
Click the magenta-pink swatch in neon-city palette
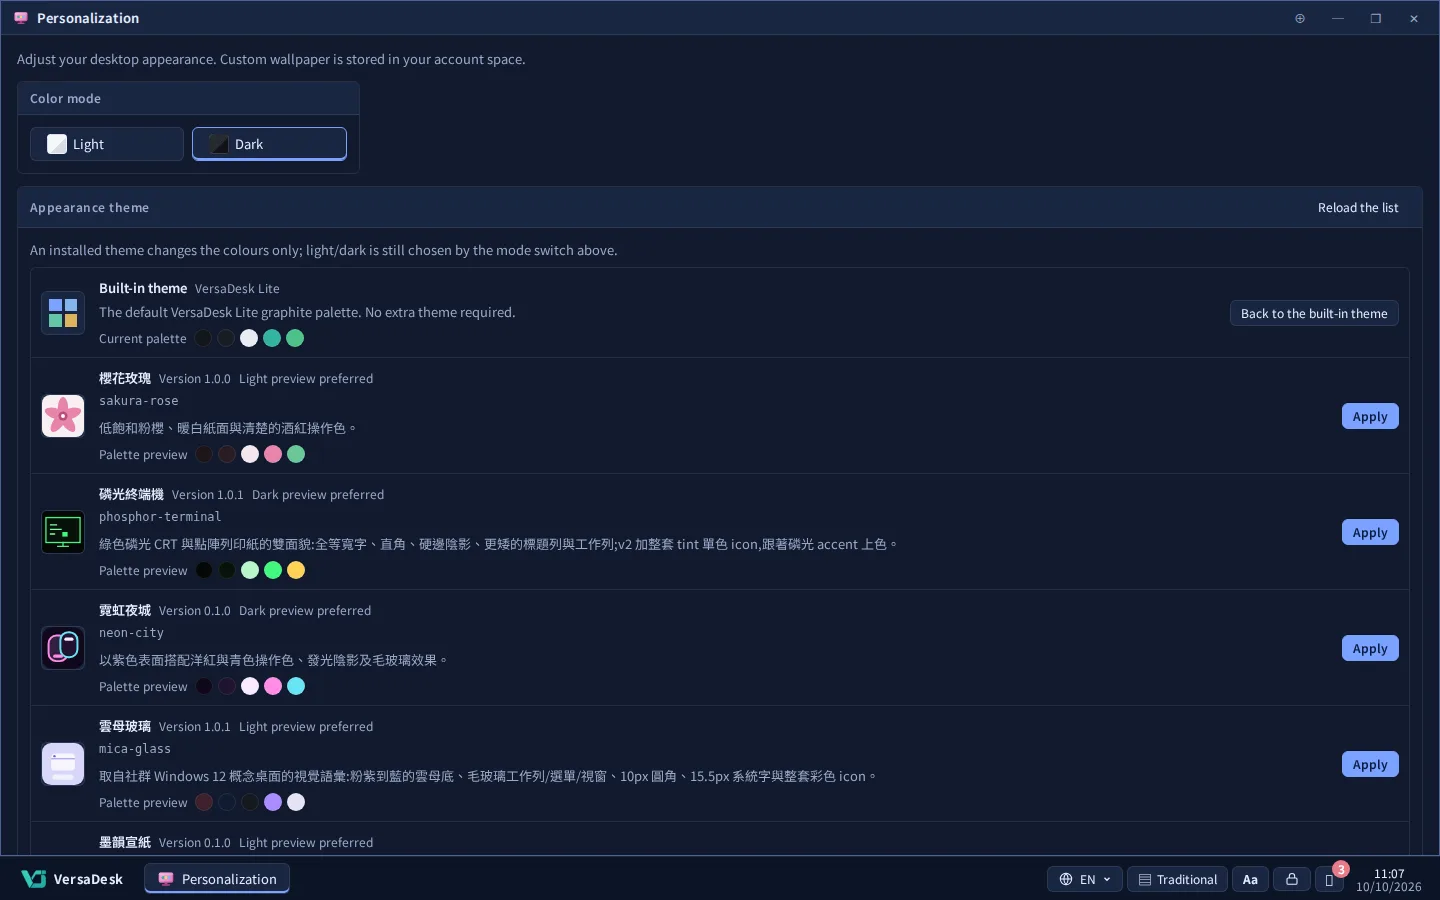click(x=273, y=686)
